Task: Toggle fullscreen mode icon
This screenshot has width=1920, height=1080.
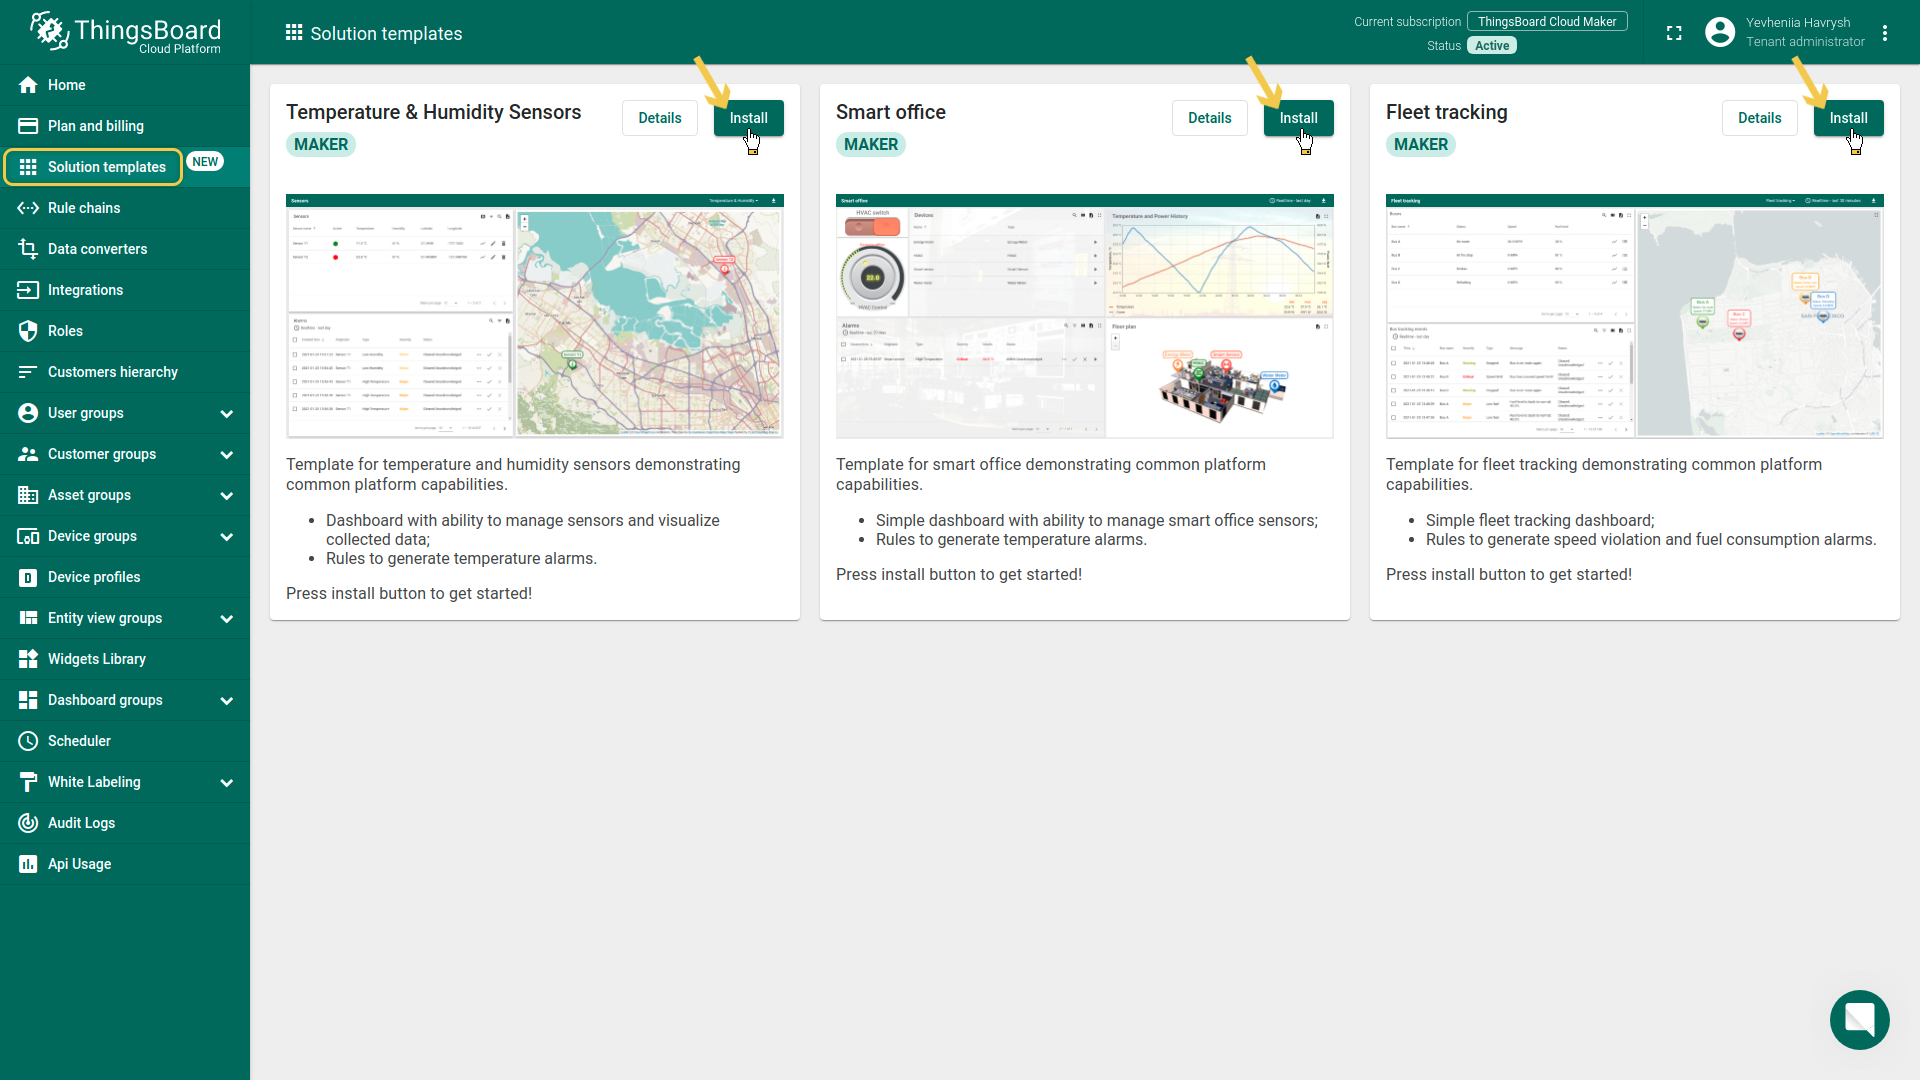Action: pos(1674,33)
